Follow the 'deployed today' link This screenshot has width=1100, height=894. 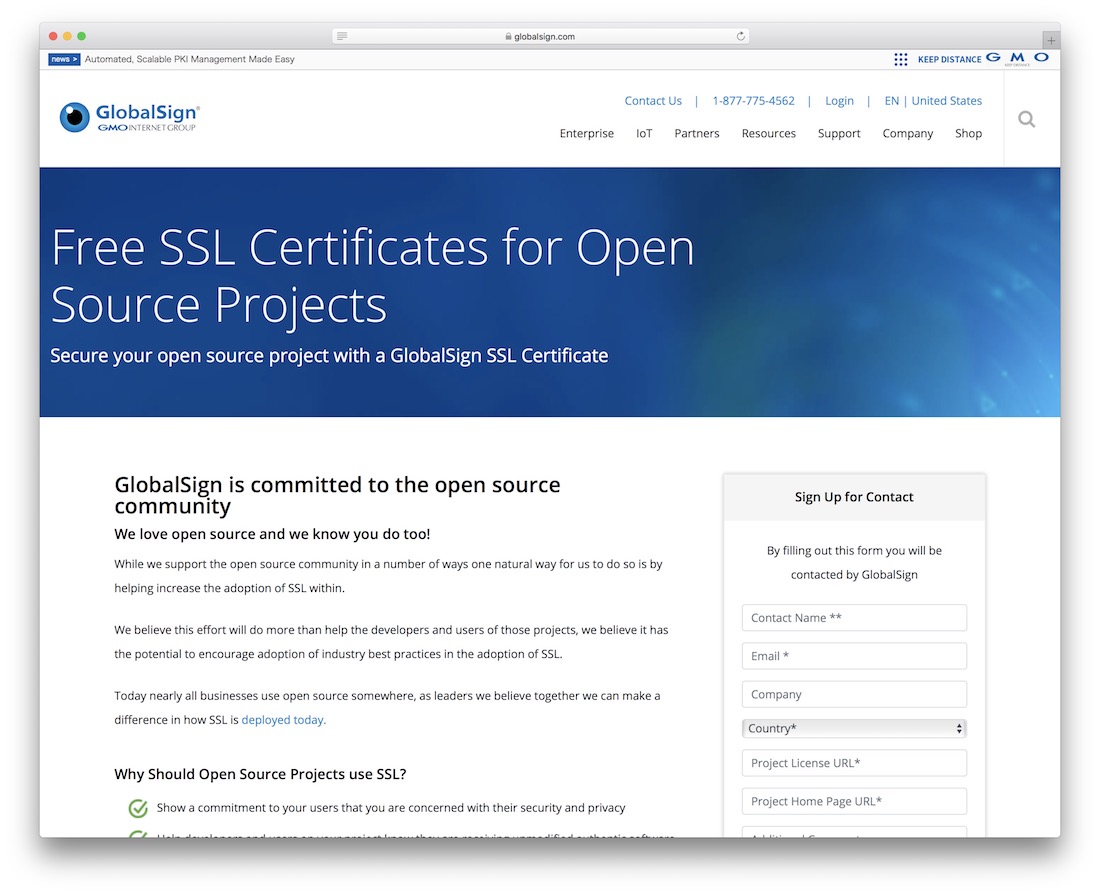pyautogui.click(x=283, y=720)
